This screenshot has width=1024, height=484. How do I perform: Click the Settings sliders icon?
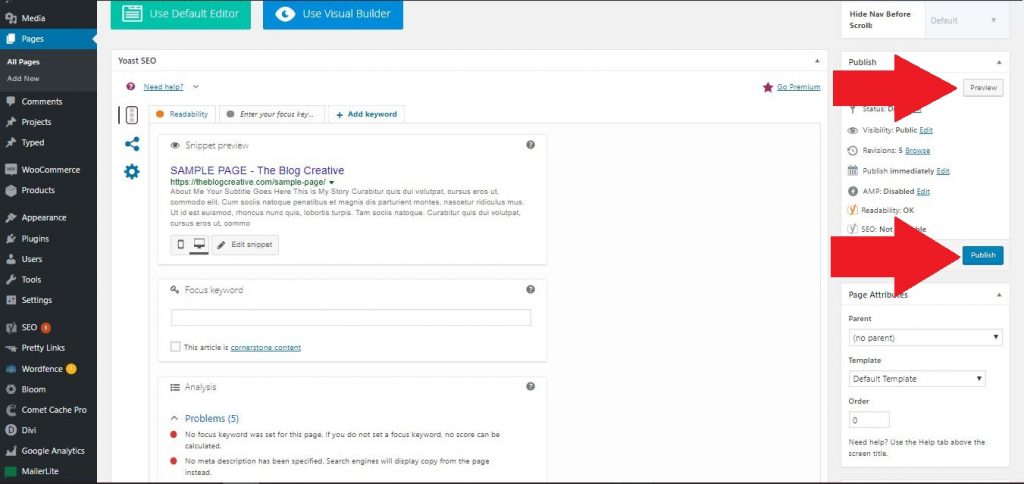point(10,300)
